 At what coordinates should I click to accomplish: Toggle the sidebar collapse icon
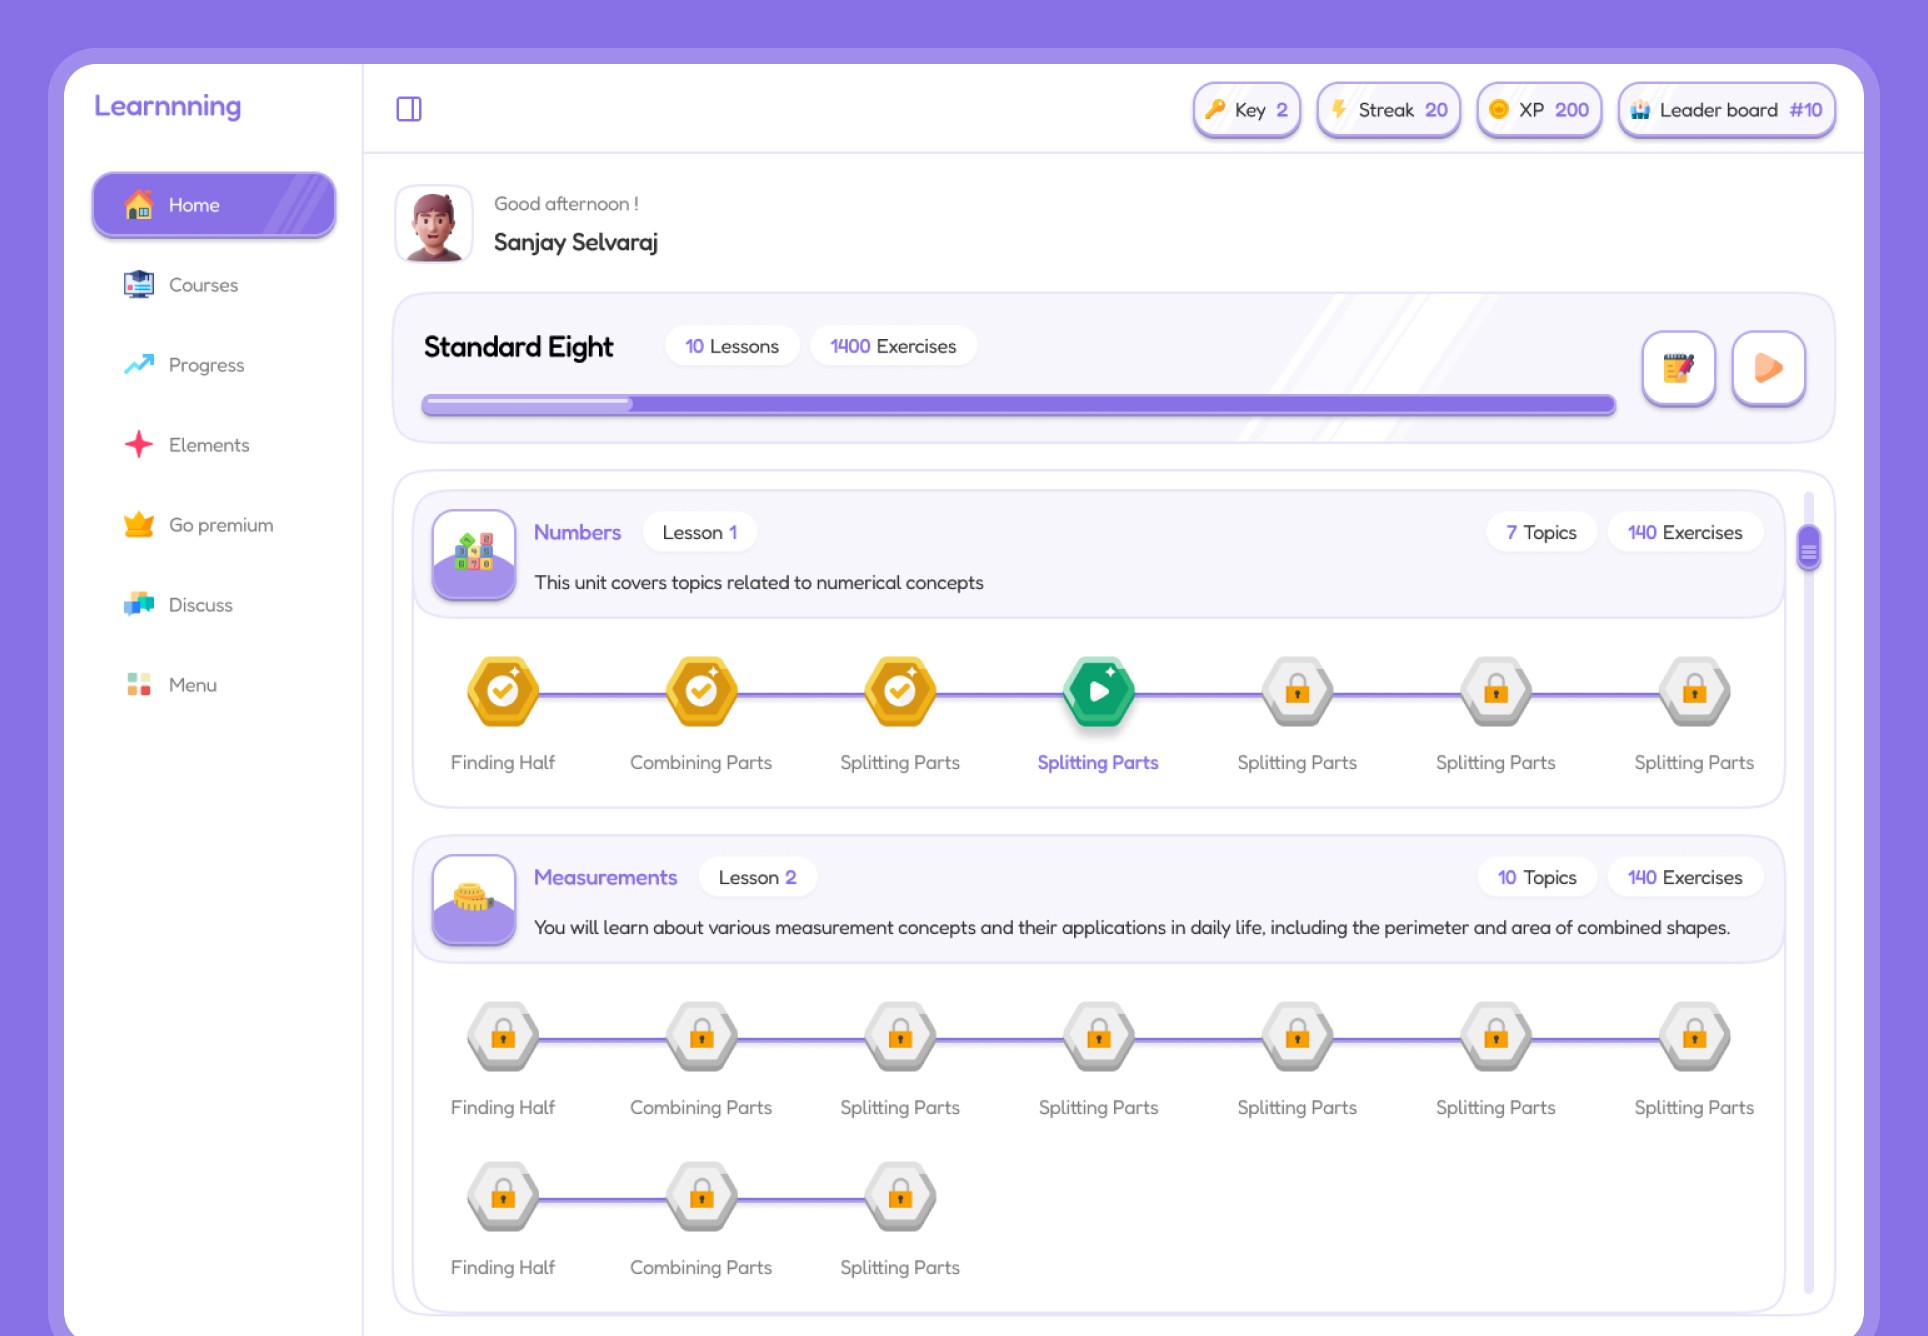pyautogui.click(x=409, y=109)
